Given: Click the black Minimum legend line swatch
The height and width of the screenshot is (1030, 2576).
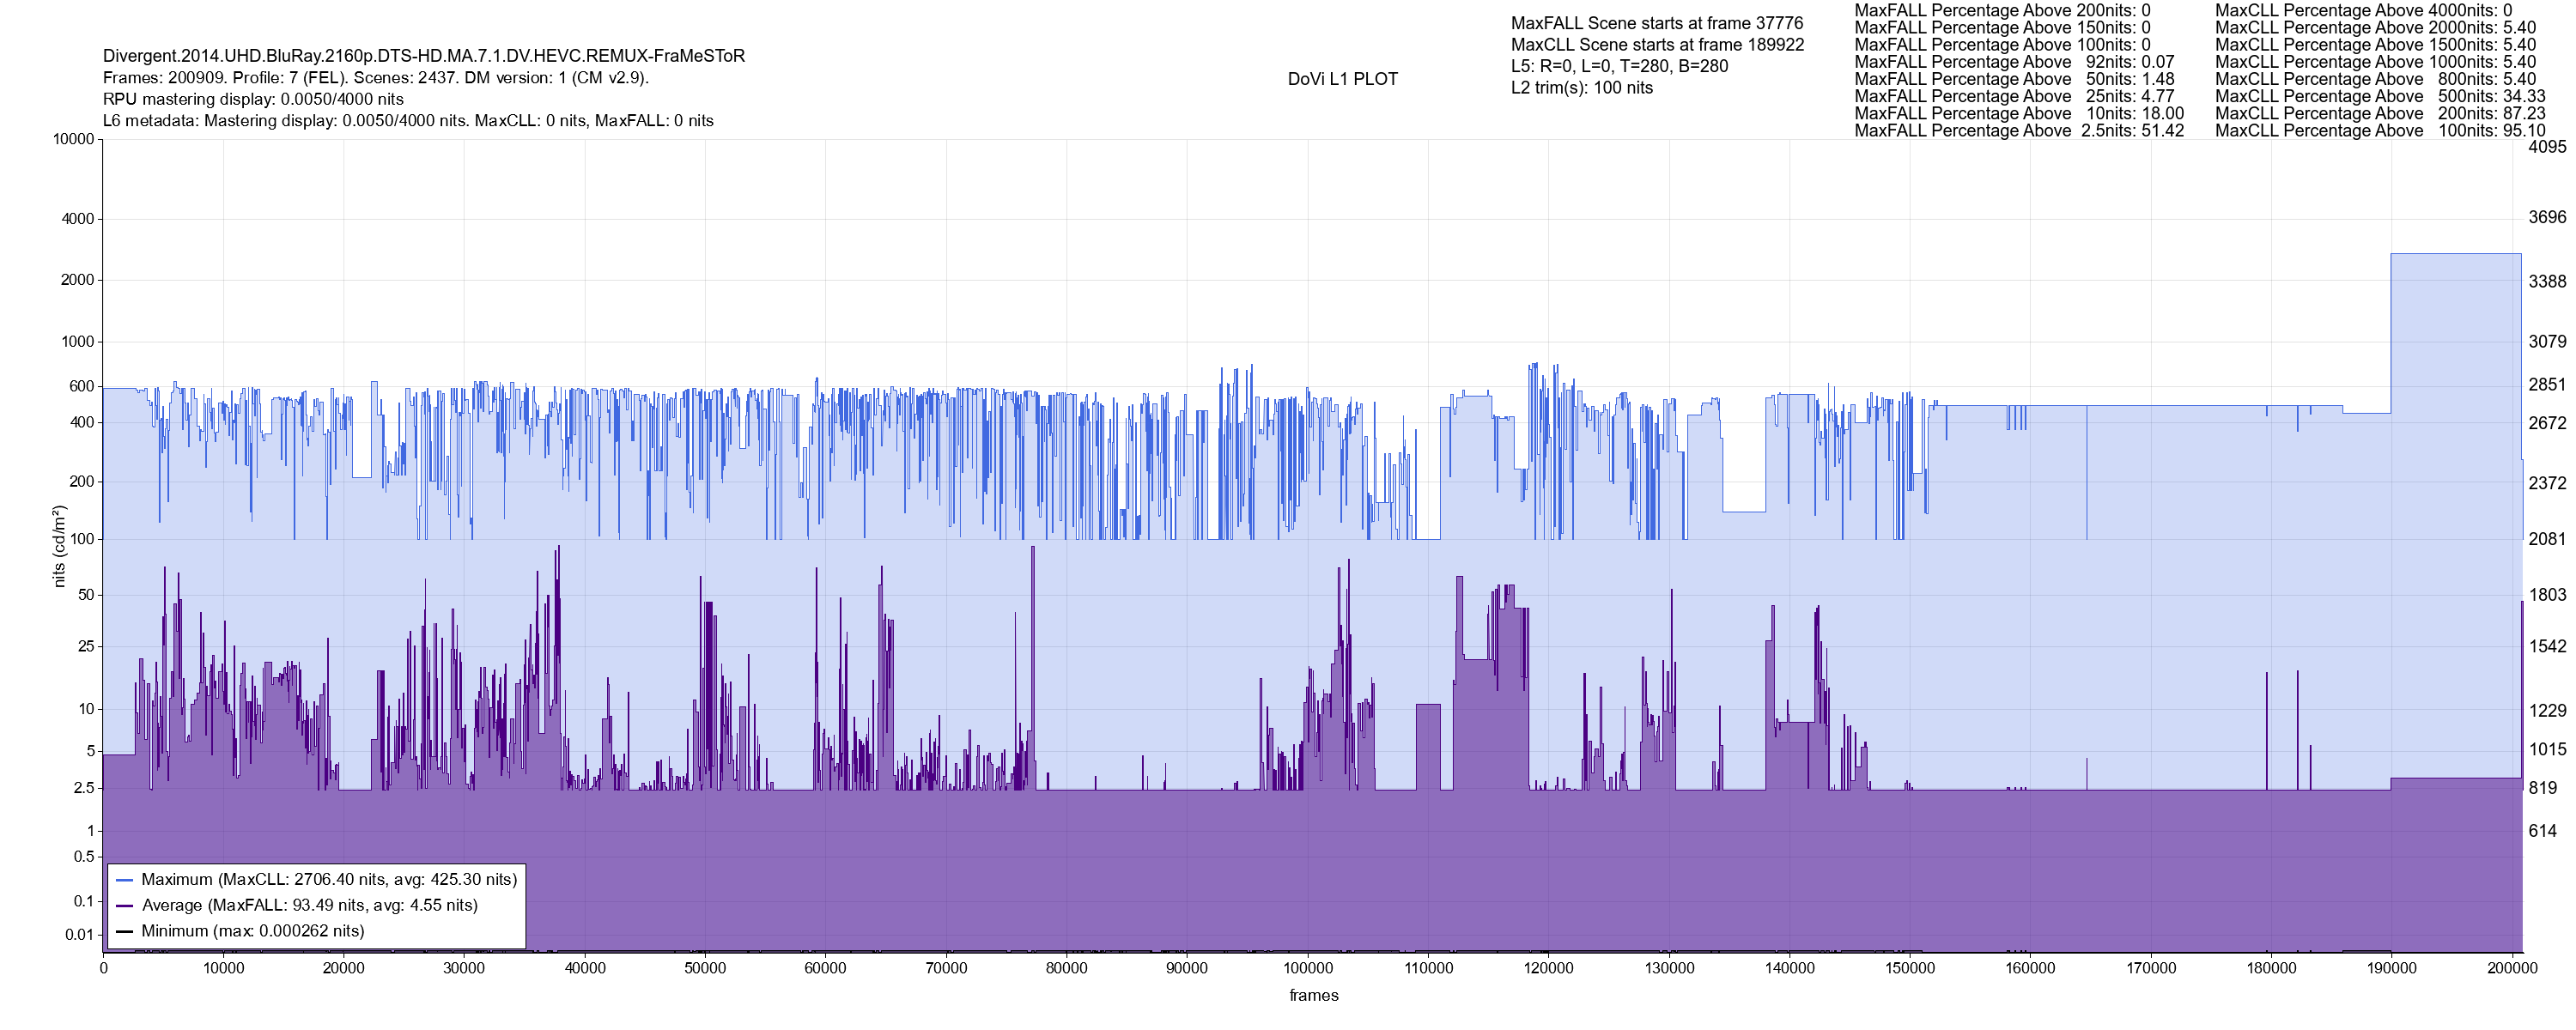Looking at the screenshot, I should pos(124,931).
